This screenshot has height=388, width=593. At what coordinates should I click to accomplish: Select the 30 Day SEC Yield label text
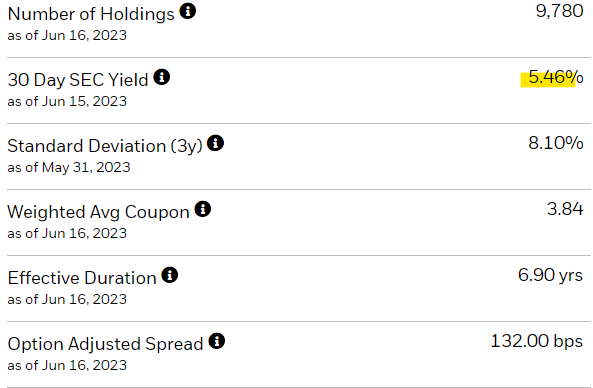tap(78, 80)
